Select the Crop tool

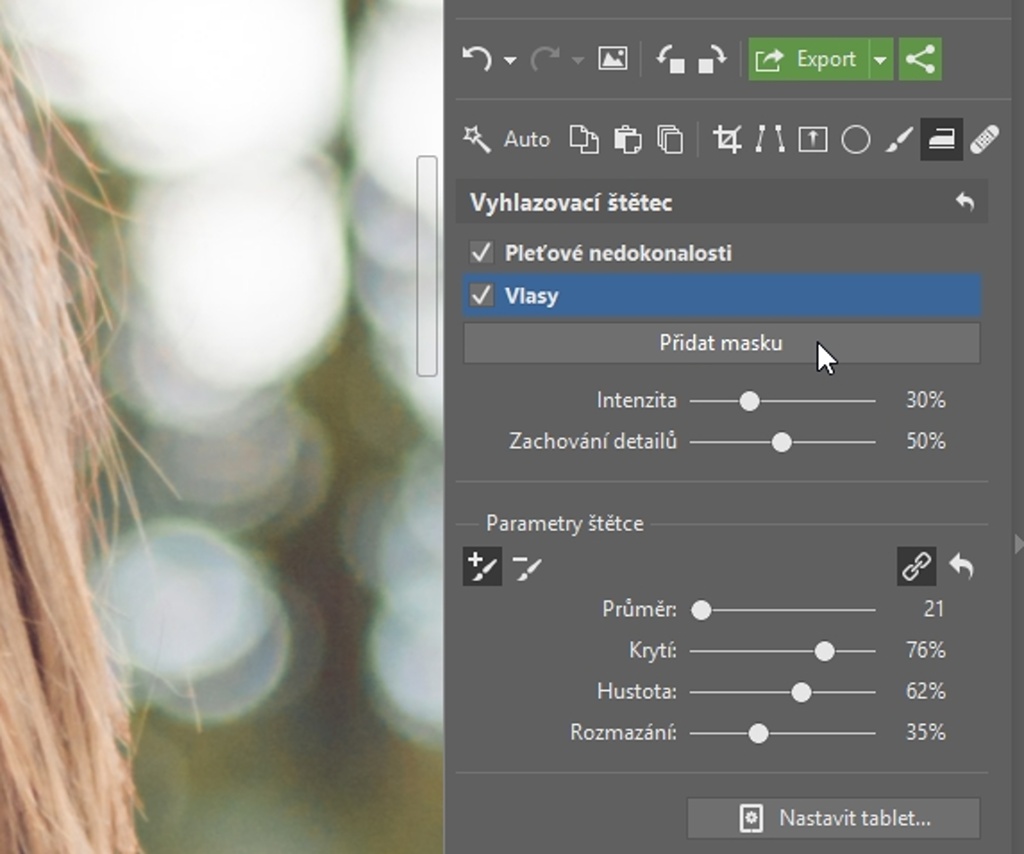click(x=727, y=139)
